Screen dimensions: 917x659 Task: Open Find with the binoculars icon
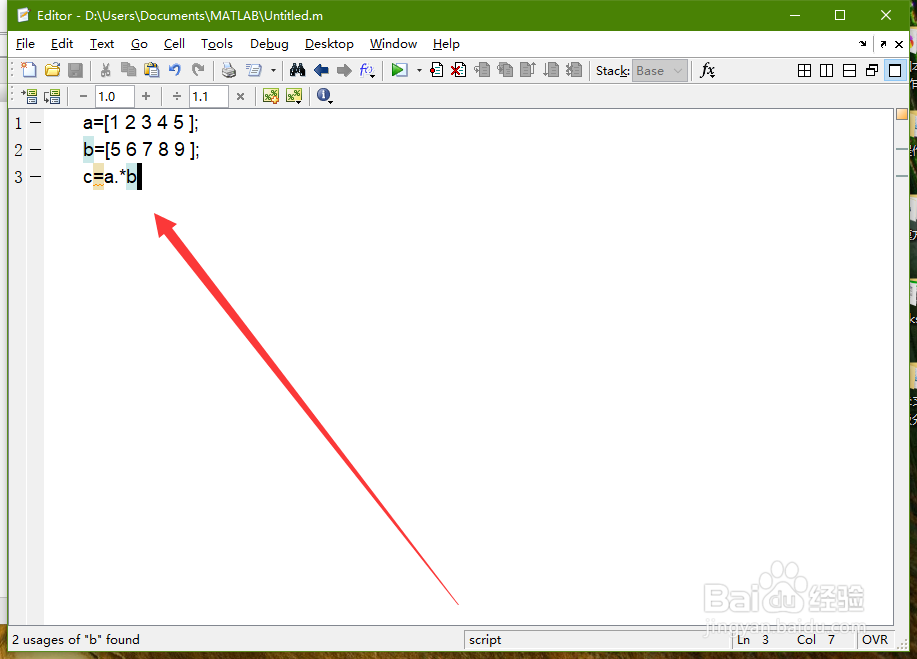[297, 70]
